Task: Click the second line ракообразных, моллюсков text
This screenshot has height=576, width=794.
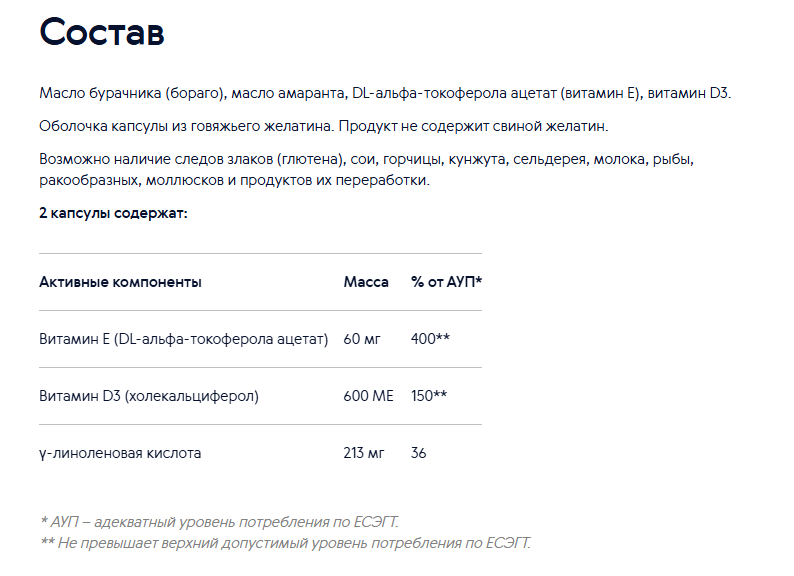Action: [x=234, y=180]
